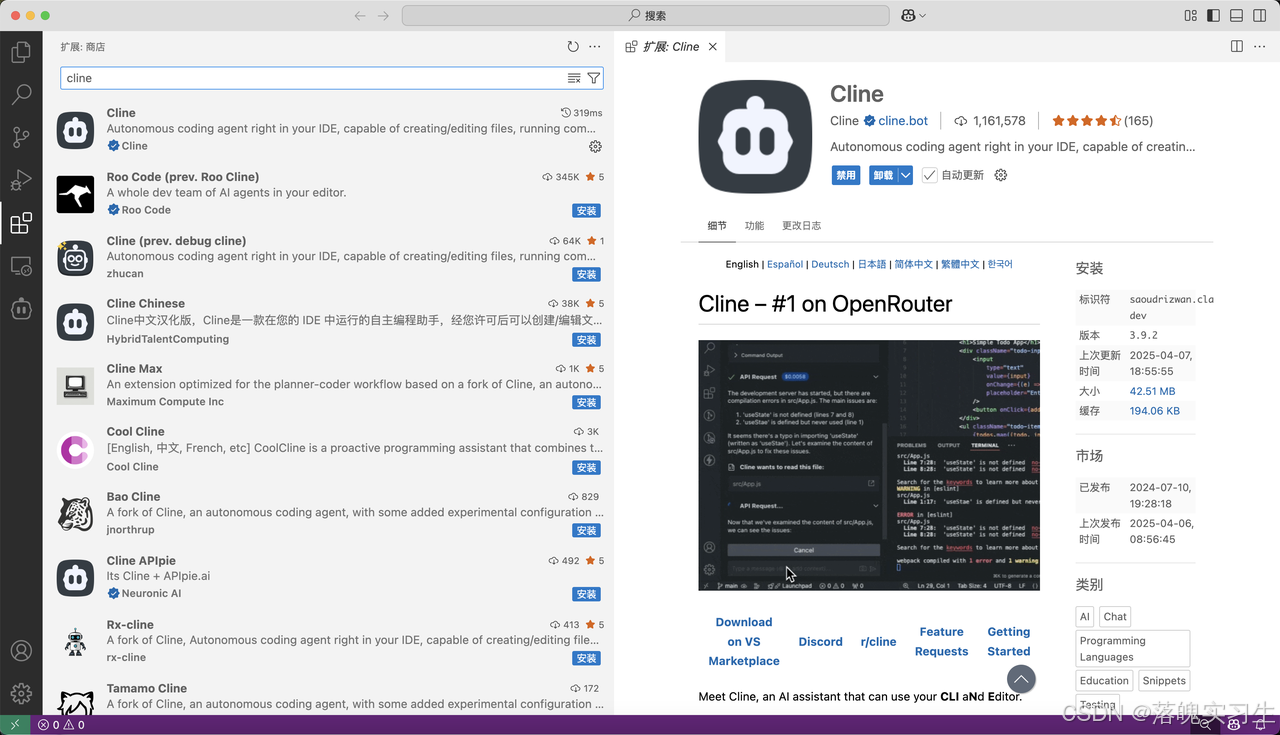Select the AI category tag
Screen dimensions: 1280x735
(x=1085, y=617)
